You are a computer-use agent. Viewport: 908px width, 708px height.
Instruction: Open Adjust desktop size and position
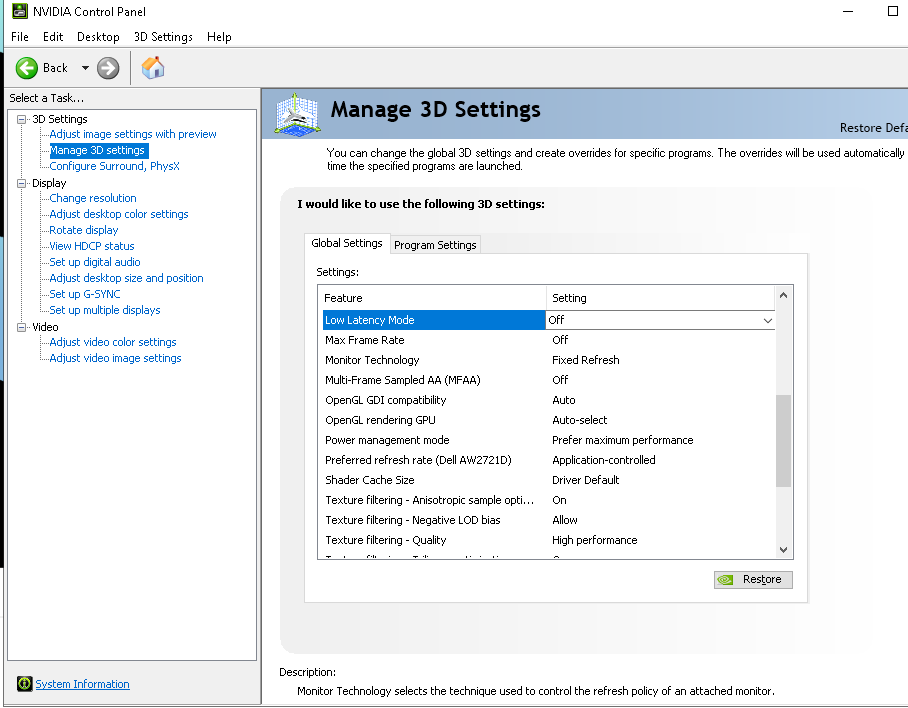pos(126,278)
